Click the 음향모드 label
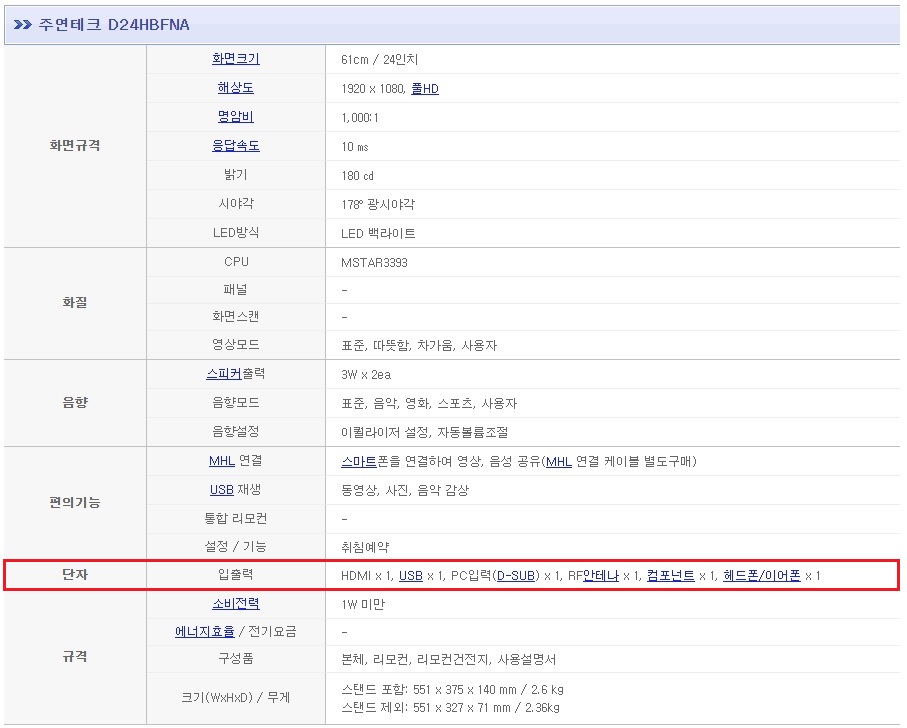 (x=235, y=402)
